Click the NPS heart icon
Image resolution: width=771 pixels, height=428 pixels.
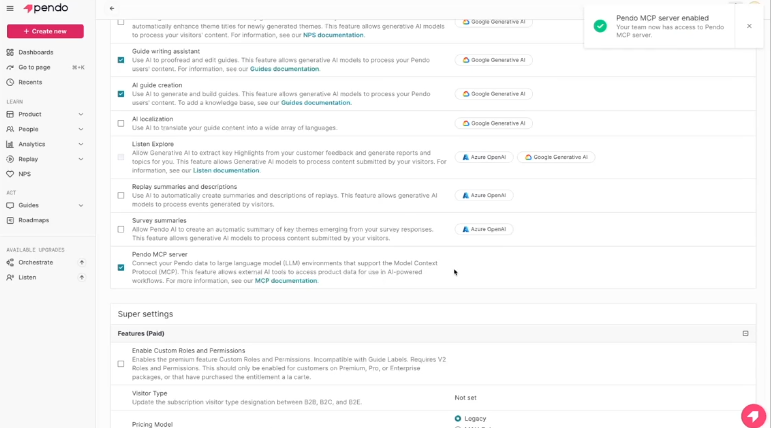(10, 174)
